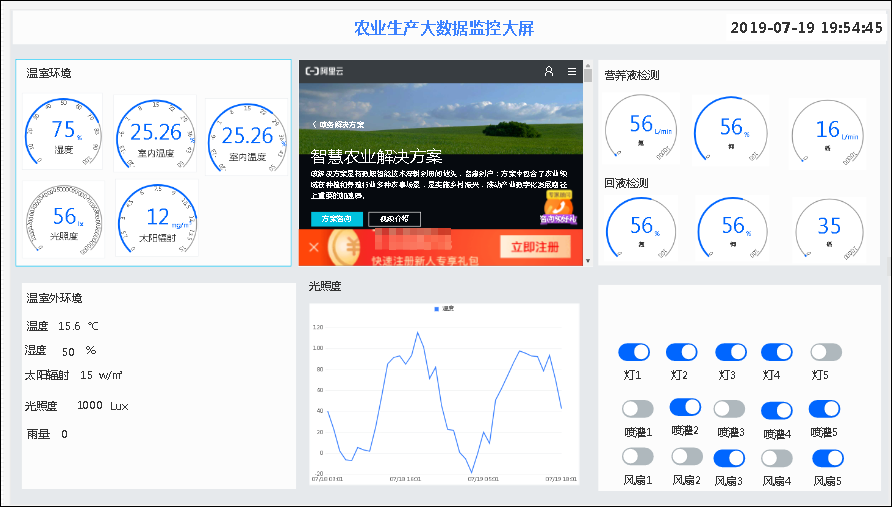Click the 16 L/min nutrient gauge

click(x=828, y=133)
